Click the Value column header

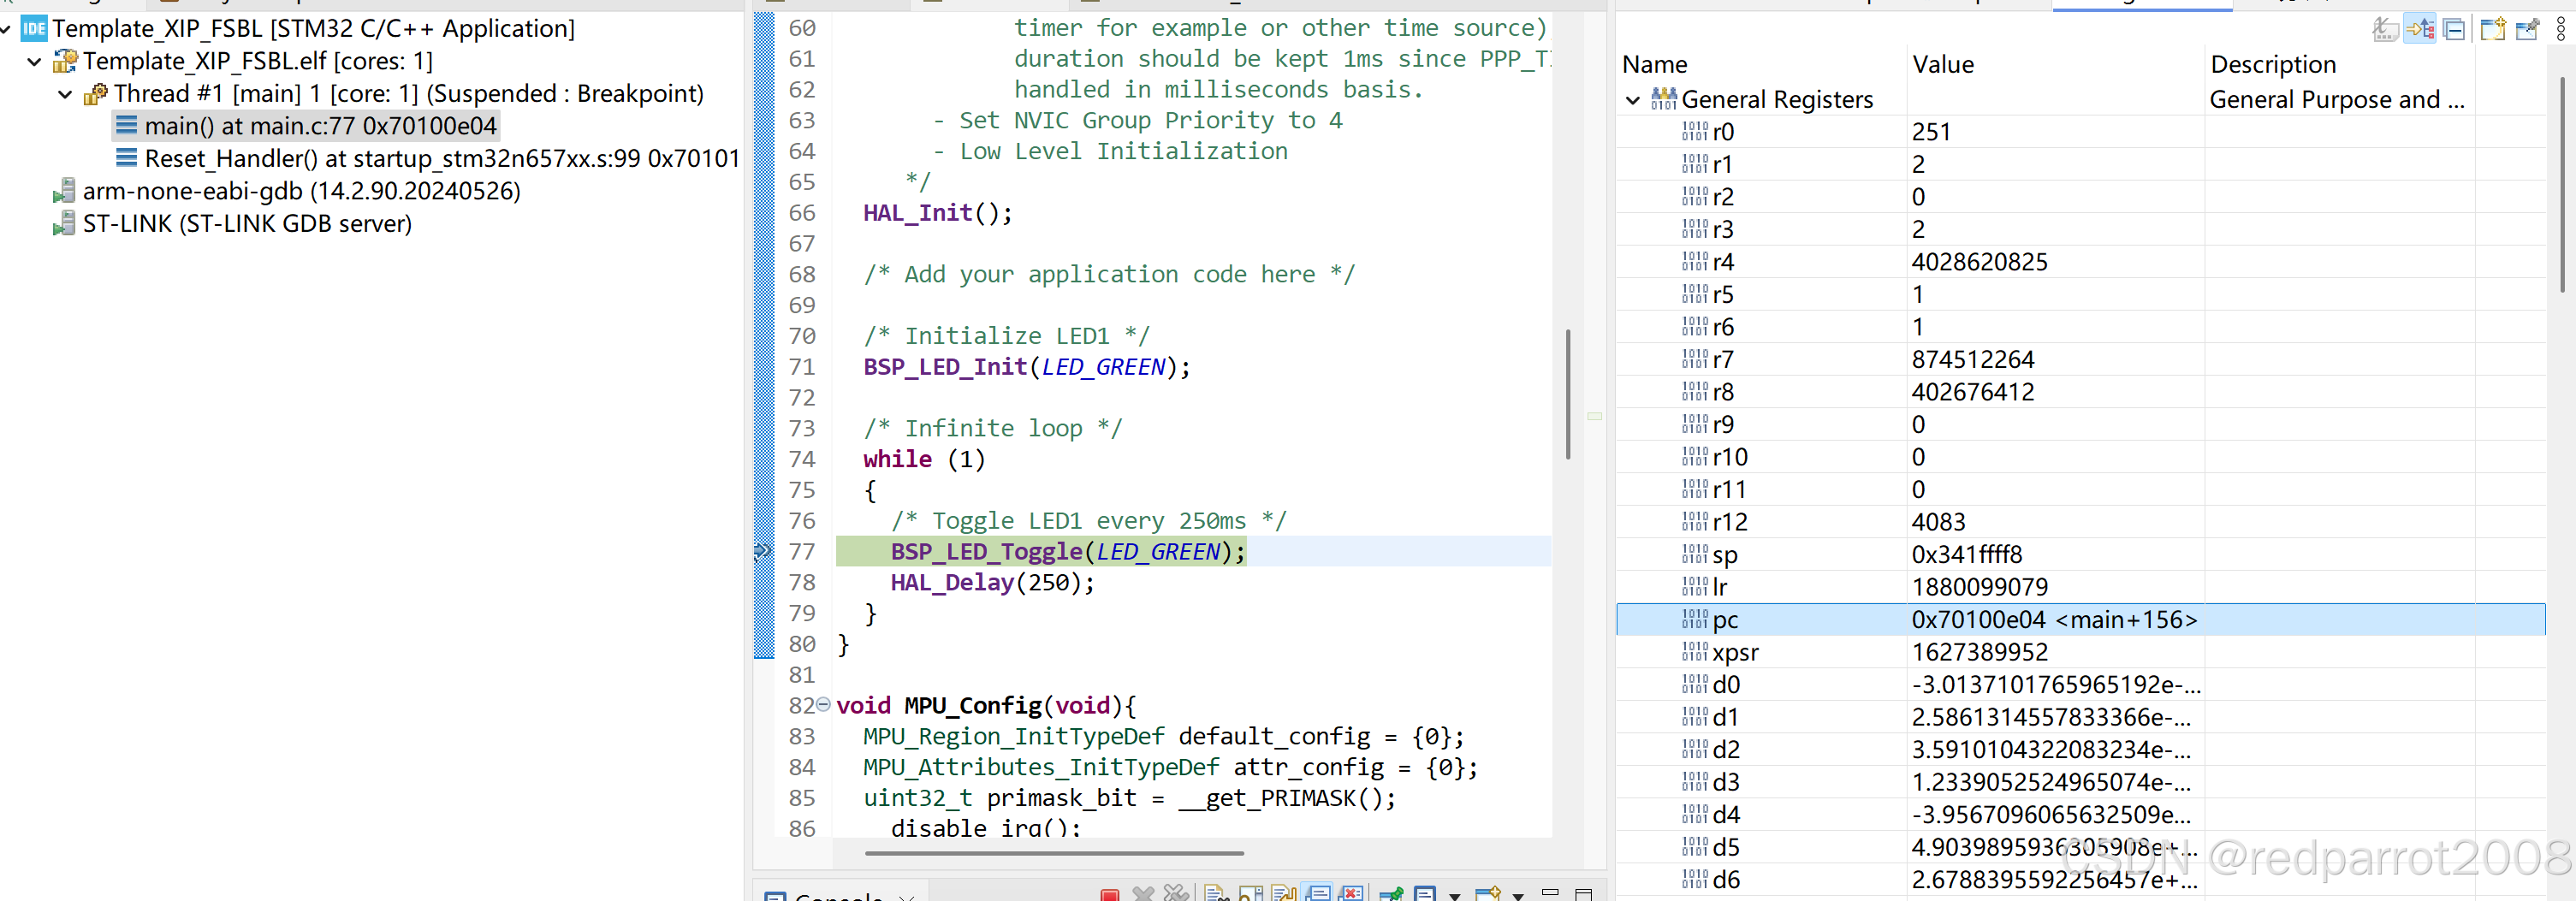point(1943,65)
